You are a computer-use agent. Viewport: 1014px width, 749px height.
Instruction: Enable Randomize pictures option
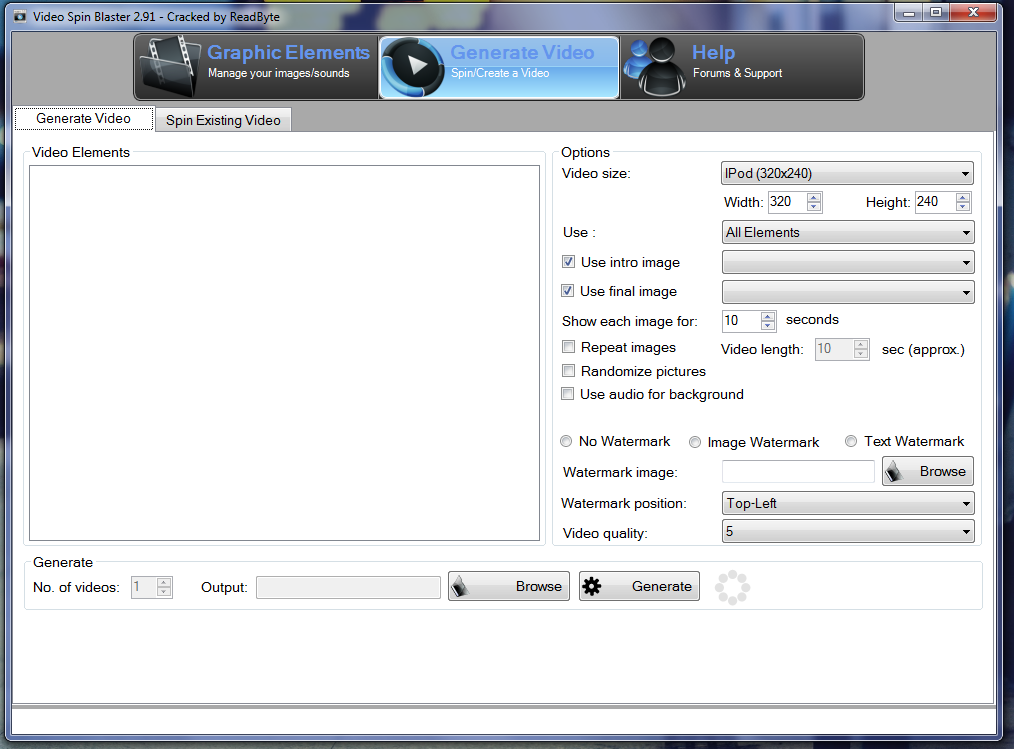pyautogui.click(x=568, y=371)
